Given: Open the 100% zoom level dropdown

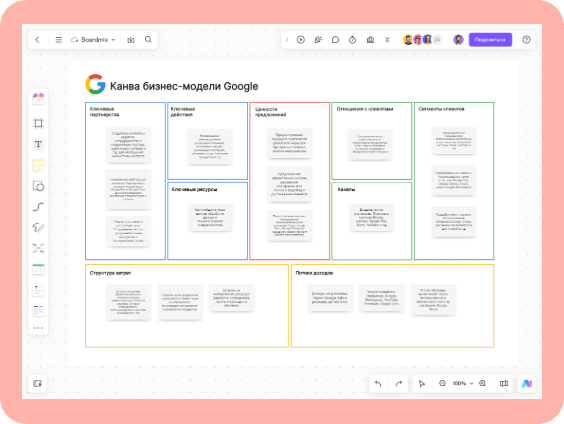Looking at the screenshot, I should [x=463, y=383].
